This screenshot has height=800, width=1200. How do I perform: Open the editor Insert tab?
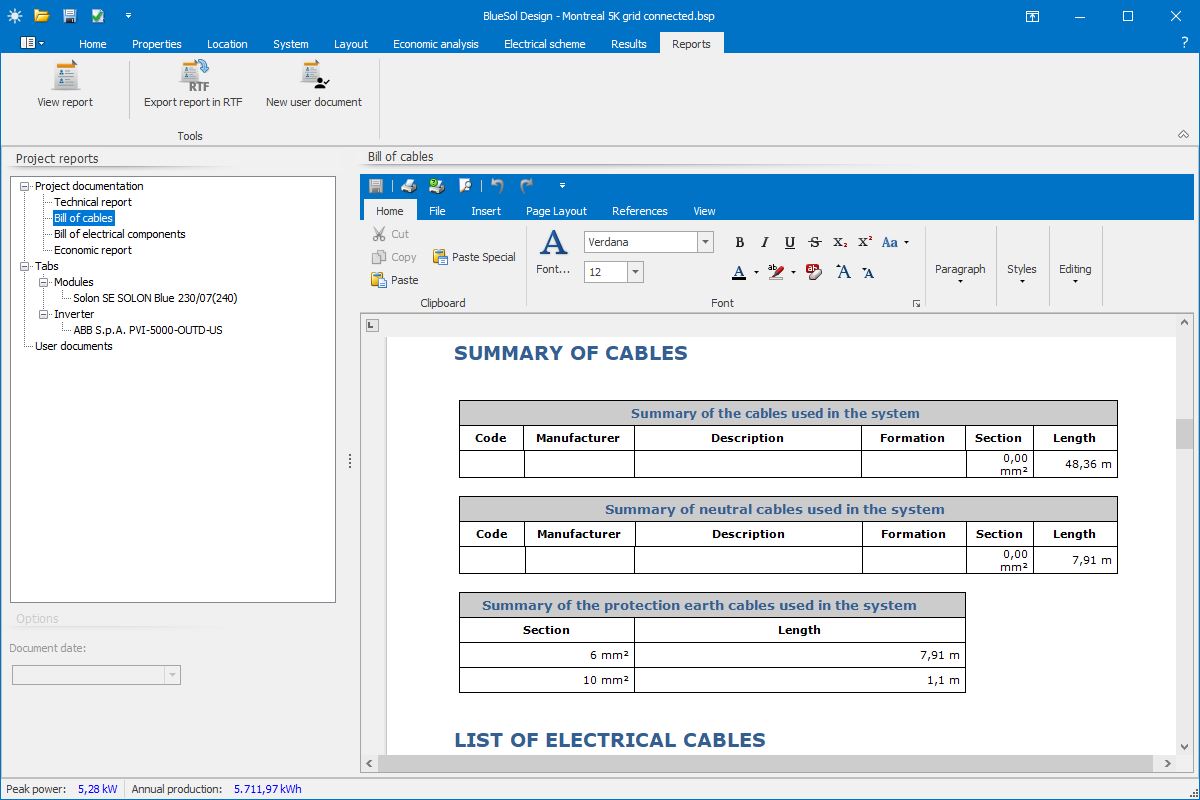(x=486, y=211)
